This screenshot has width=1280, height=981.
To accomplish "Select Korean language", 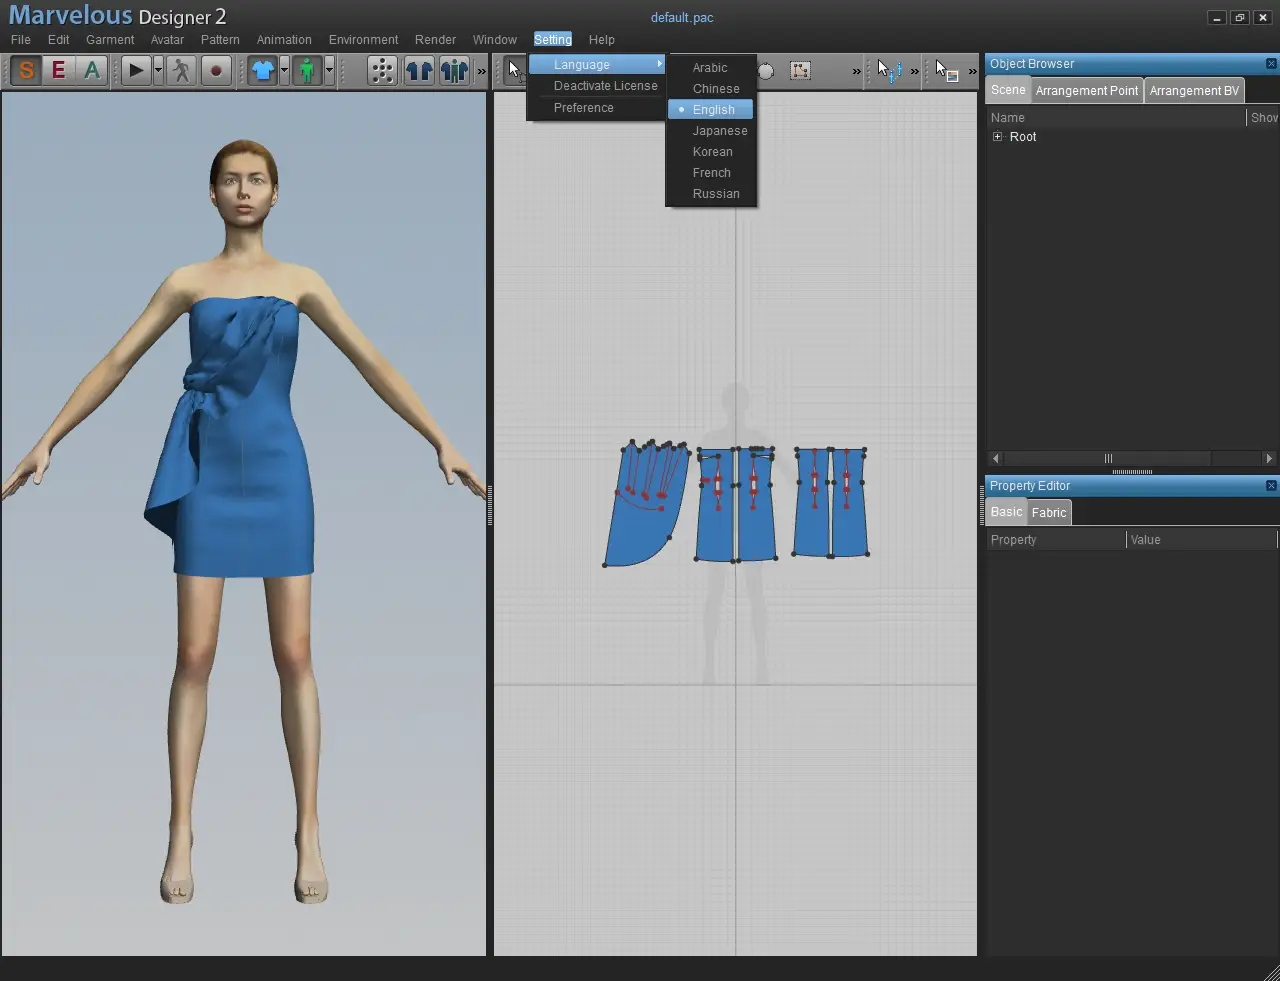I will [711, 152].
